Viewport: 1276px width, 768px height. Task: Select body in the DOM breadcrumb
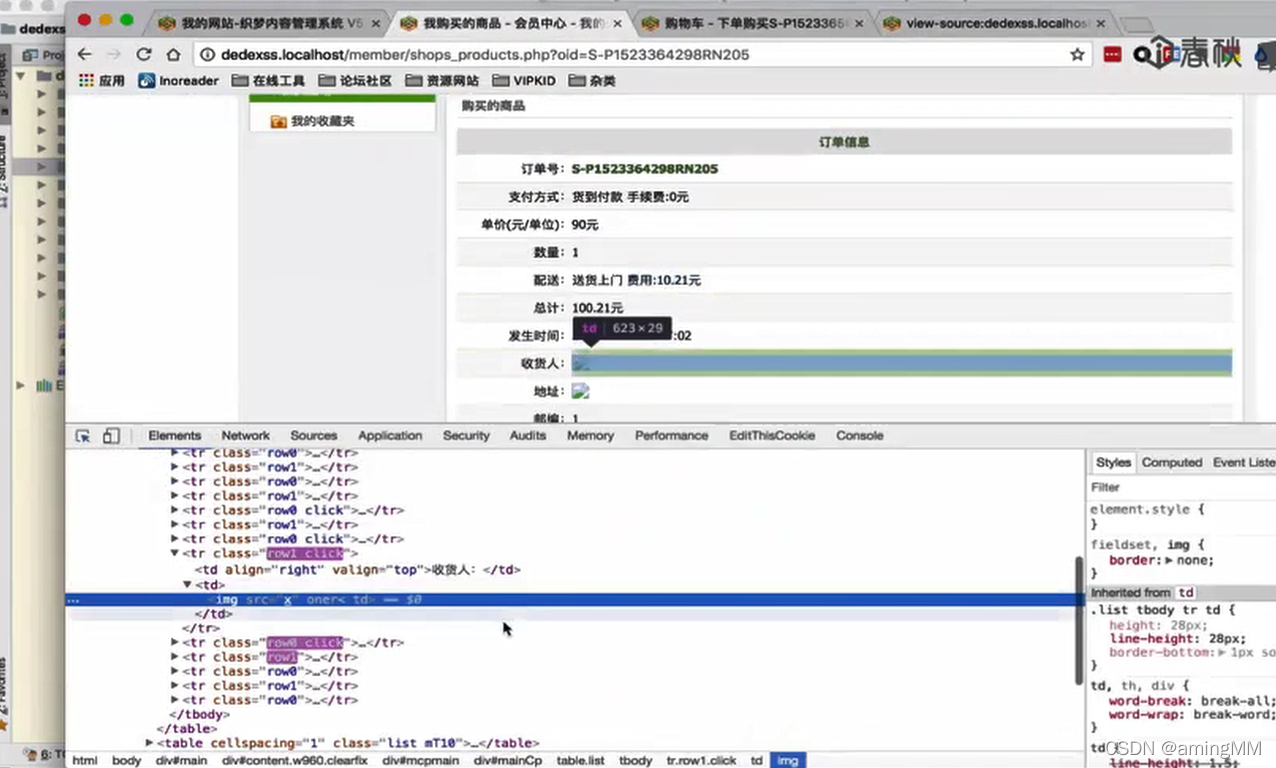pyautogui.click(x=126, y=760)
